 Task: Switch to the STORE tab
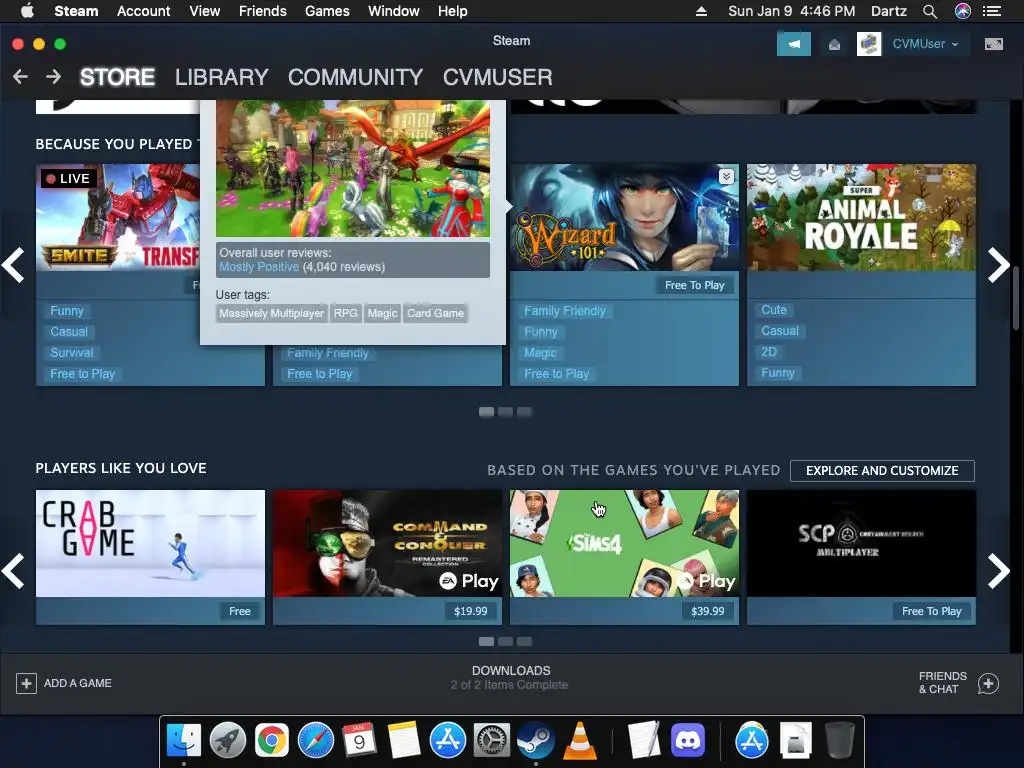[118, 77]
